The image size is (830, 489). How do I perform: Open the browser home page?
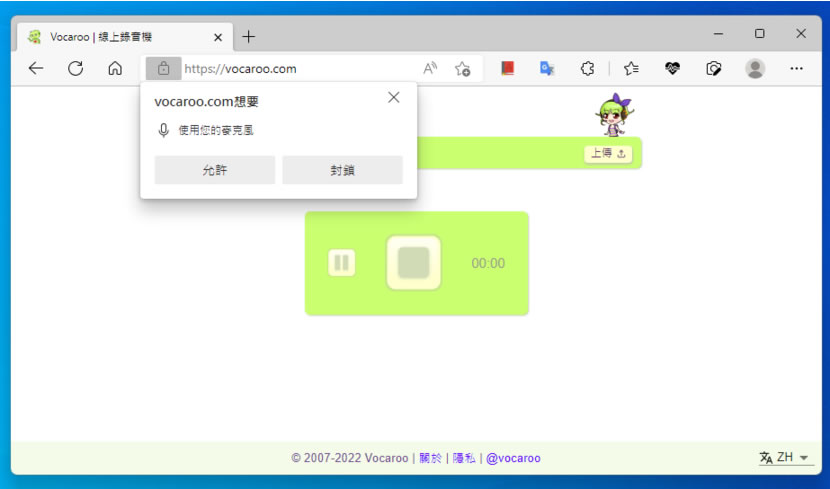click(x=115, y=68)
